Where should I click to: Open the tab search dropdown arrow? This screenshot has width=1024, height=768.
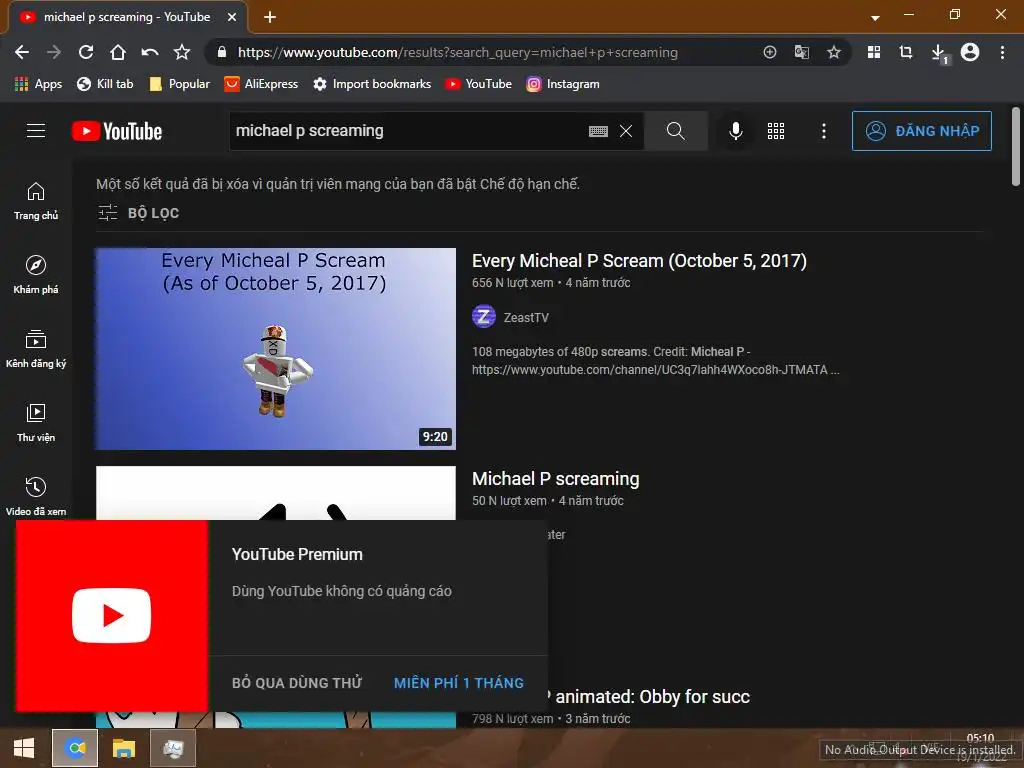click(x=875, y=18)
